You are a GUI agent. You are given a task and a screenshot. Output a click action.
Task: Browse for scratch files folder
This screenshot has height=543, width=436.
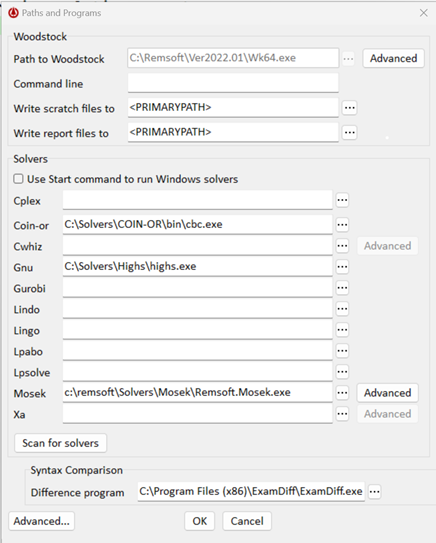[x=349, y=108]
